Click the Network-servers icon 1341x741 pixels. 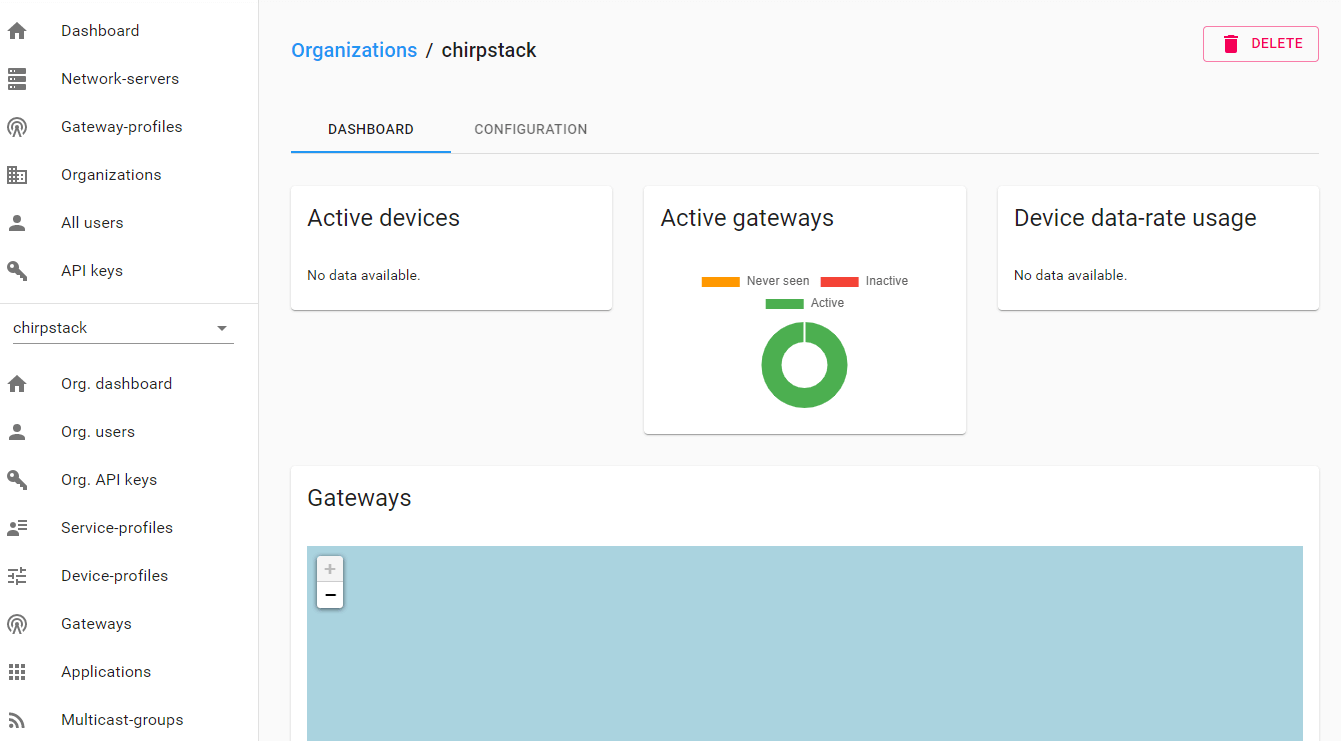click(x=17, y=79)
